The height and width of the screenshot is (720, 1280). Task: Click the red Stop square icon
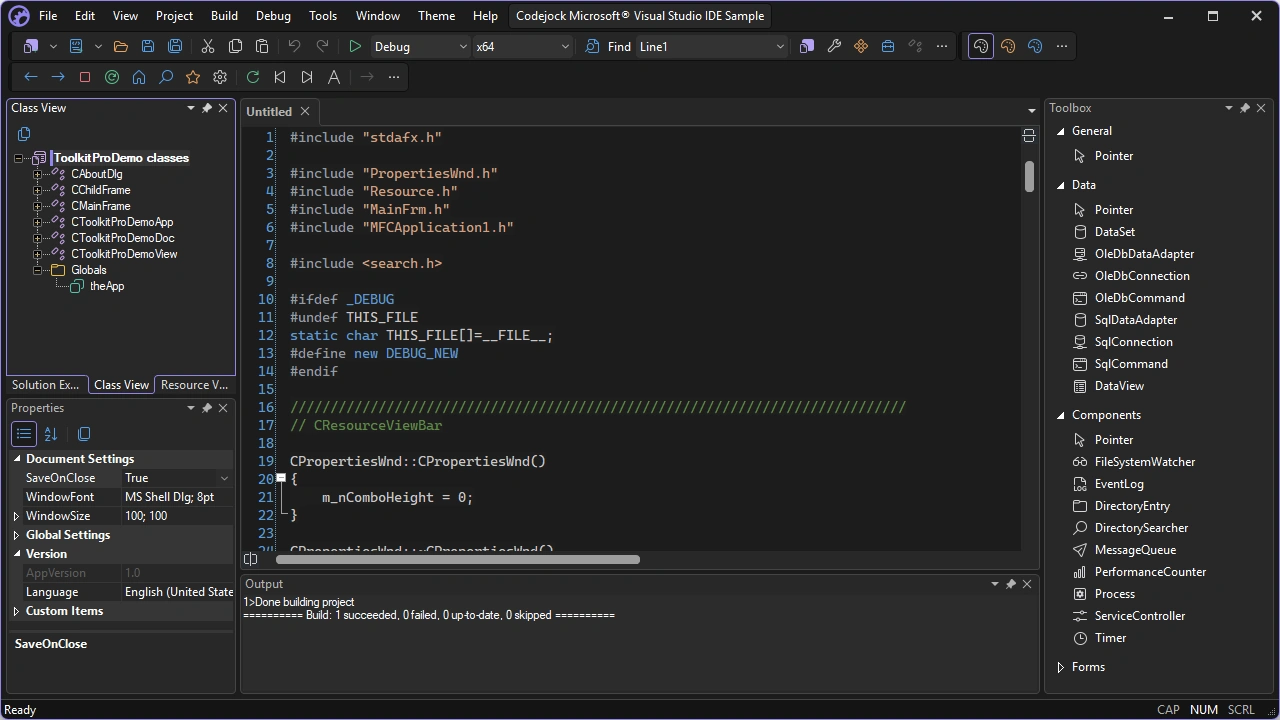click(x=85, y=77)
